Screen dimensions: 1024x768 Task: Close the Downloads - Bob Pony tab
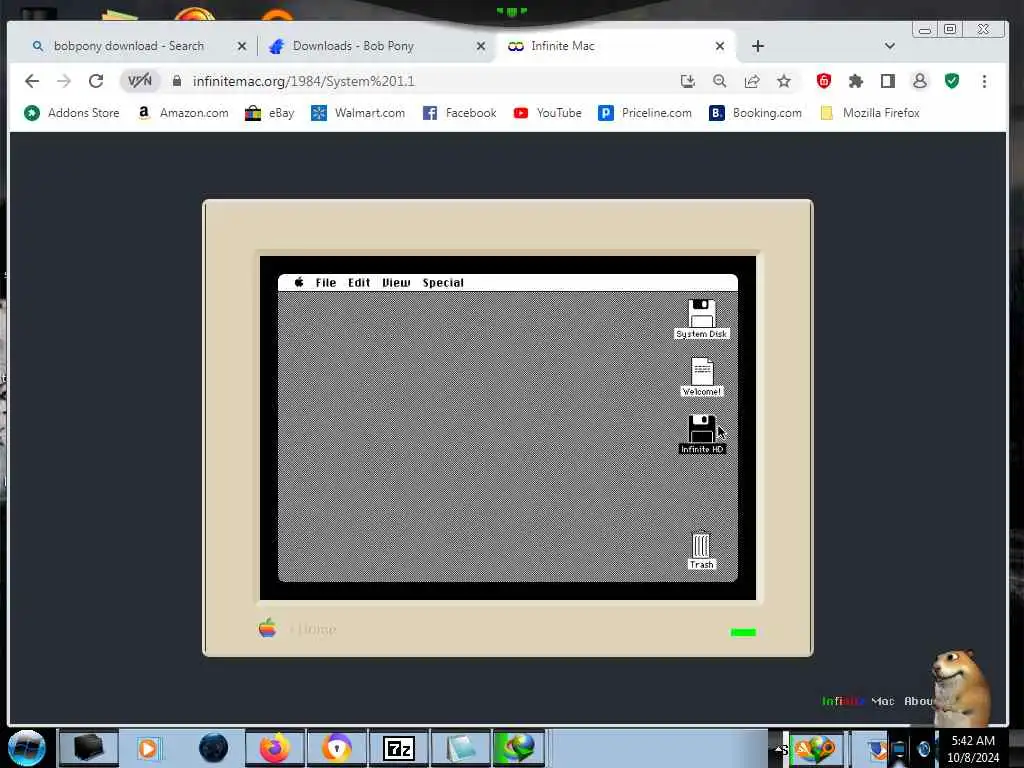481,46
